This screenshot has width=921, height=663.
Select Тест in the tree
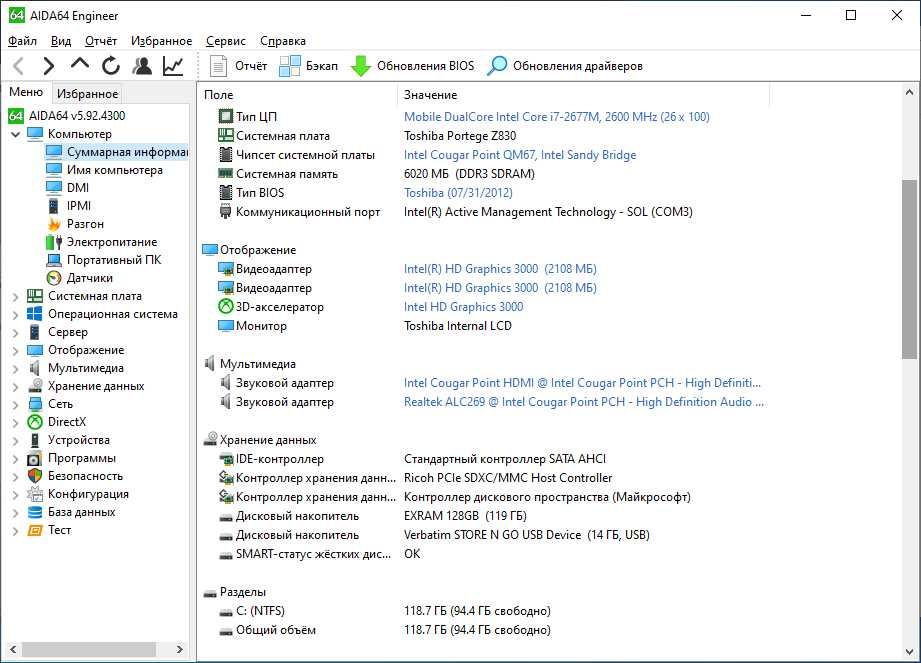59,530
